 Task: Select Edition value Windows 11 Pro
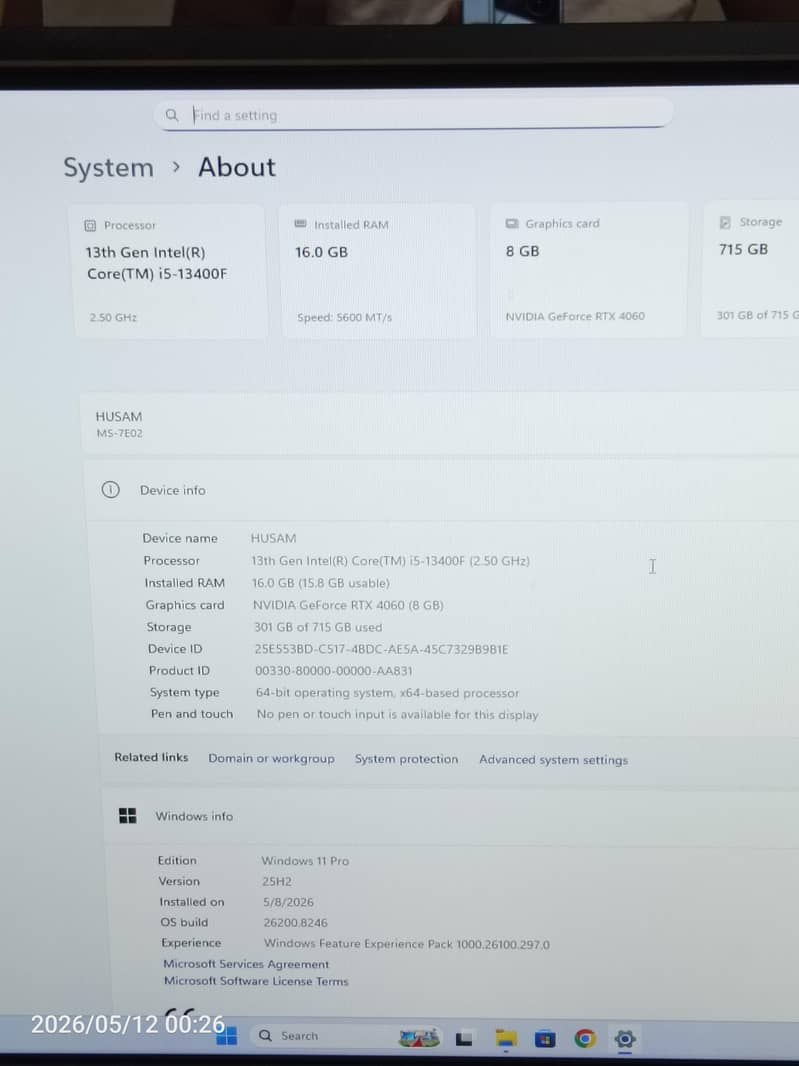point(305,861)
